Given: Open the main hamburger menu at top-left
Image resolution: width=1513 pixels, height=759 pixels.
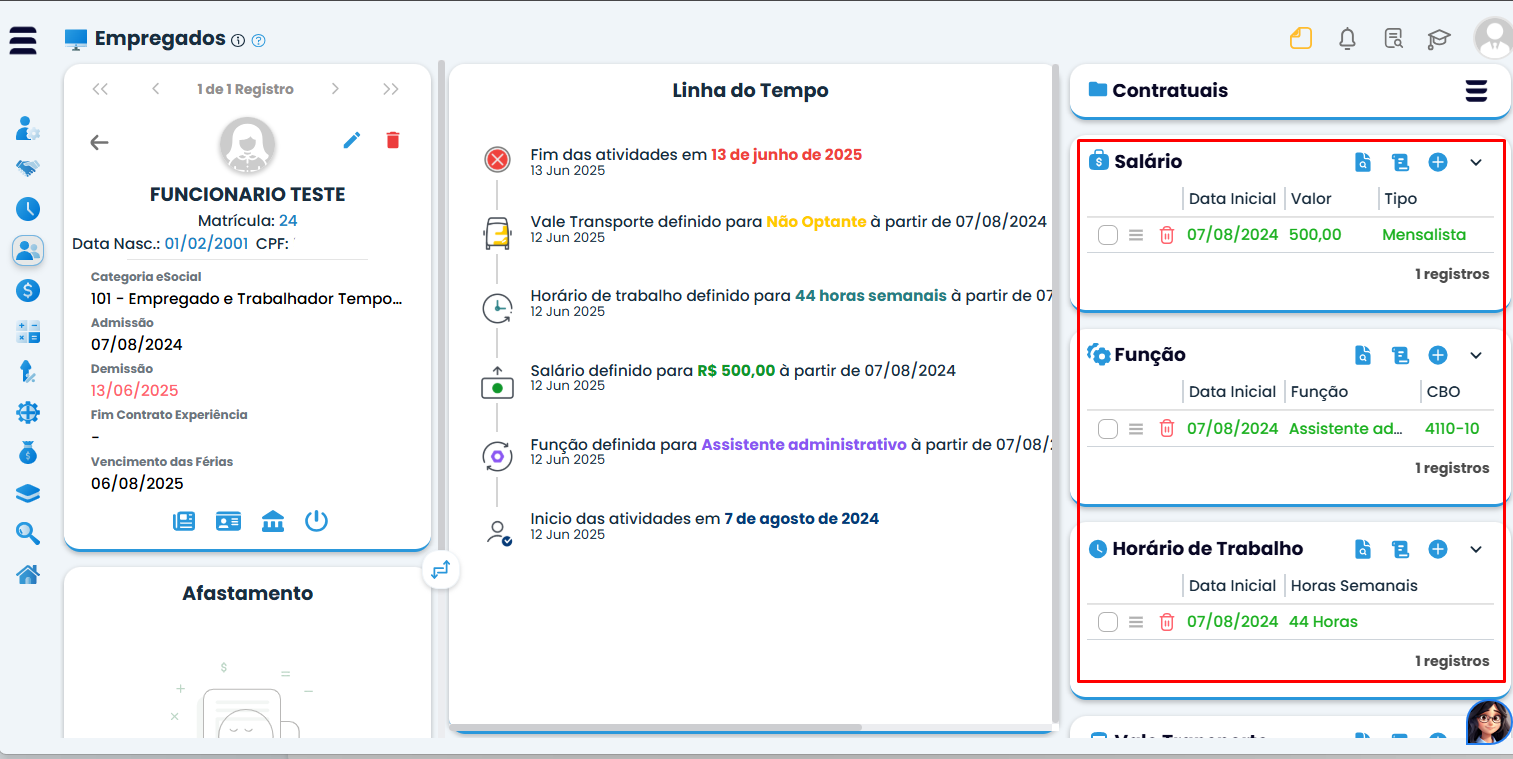Looking at the screenshot, I should pyautogui.click(x=23, y=40).
